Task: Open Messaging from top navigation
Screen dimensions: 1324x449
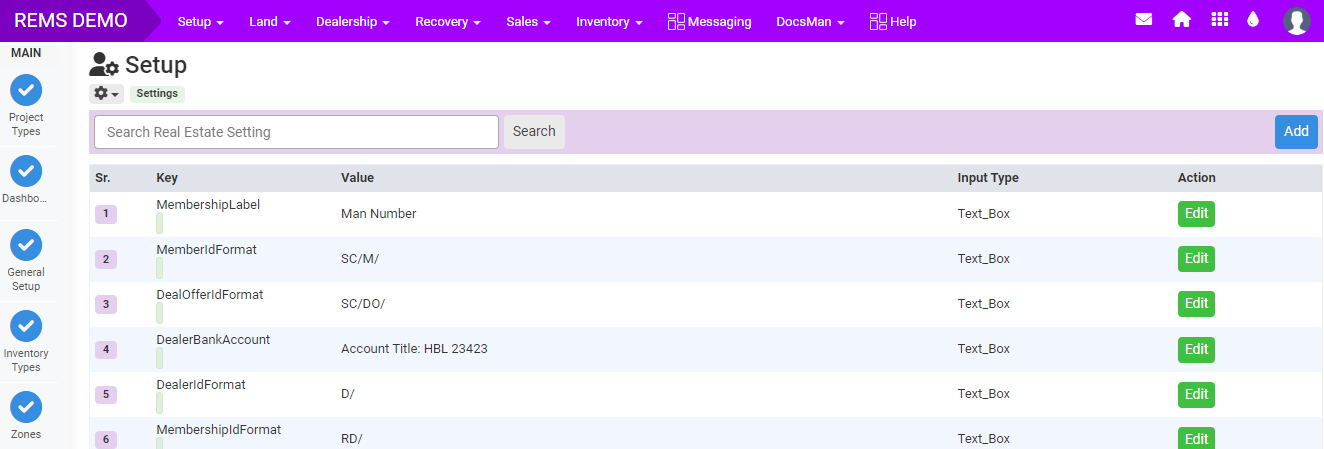Action: click(709, 22)
